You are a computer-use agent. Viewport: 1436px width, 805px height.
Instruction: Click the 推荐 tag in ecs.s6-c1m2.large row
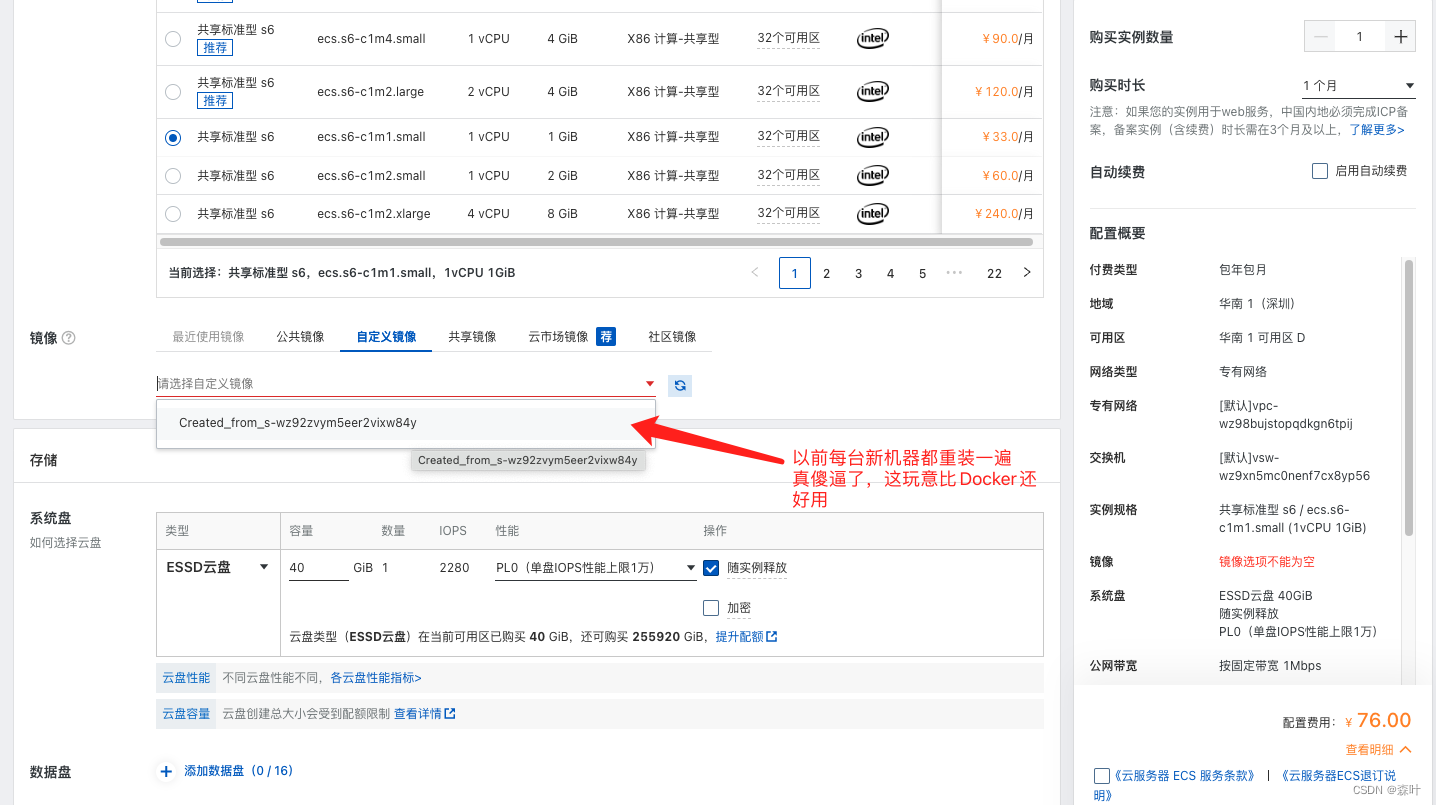click(215, 101)
